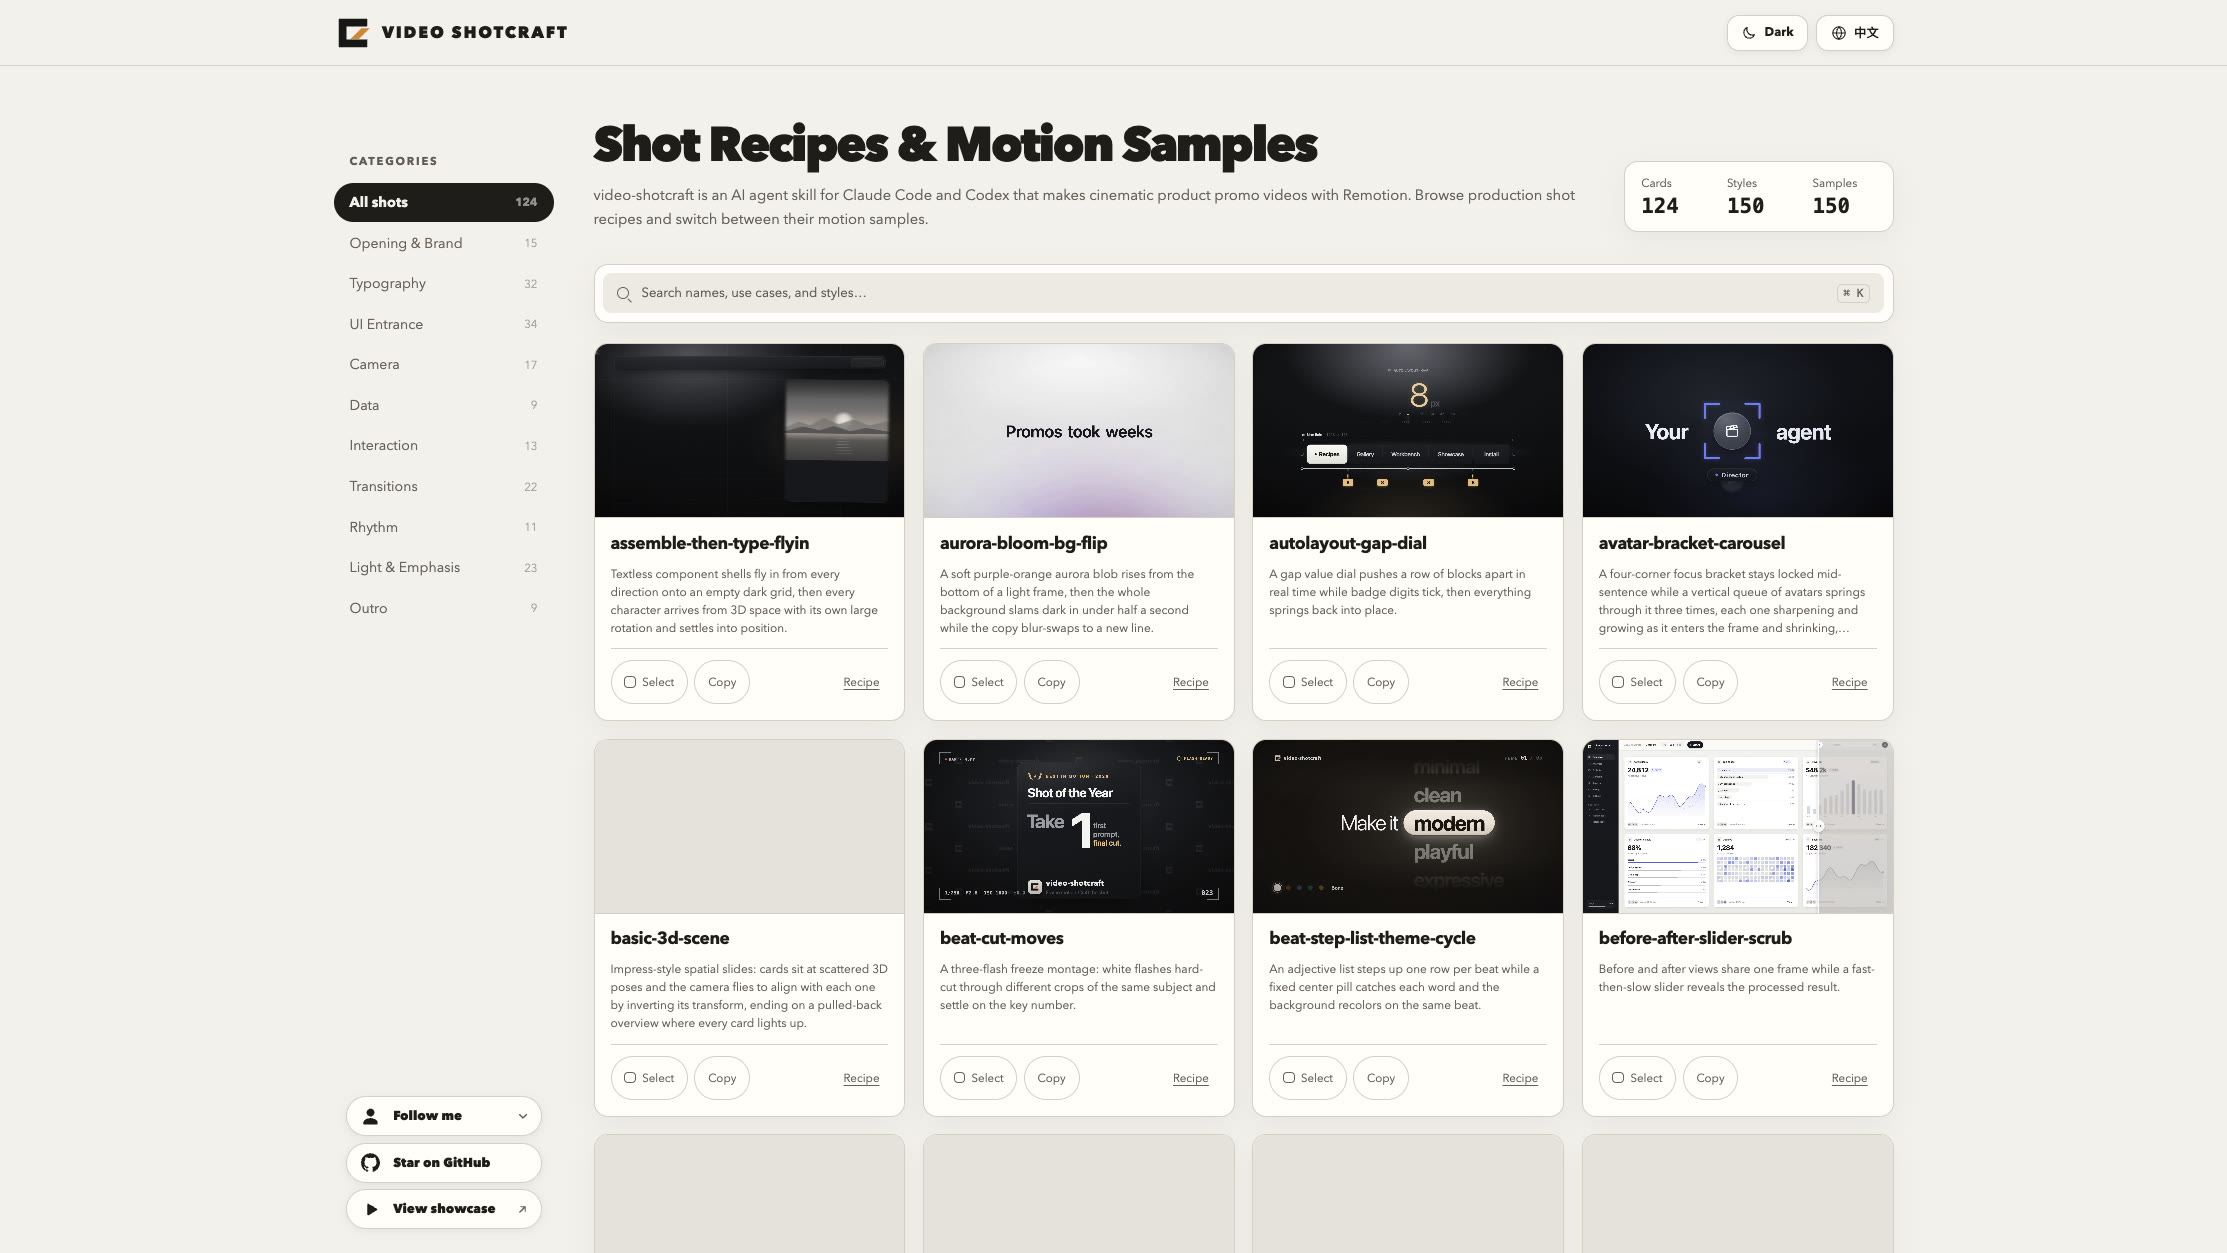Screen dimensions: 2227x1253
Task: Click the external arrow icon on View showcase
Action: [522, 1209]
